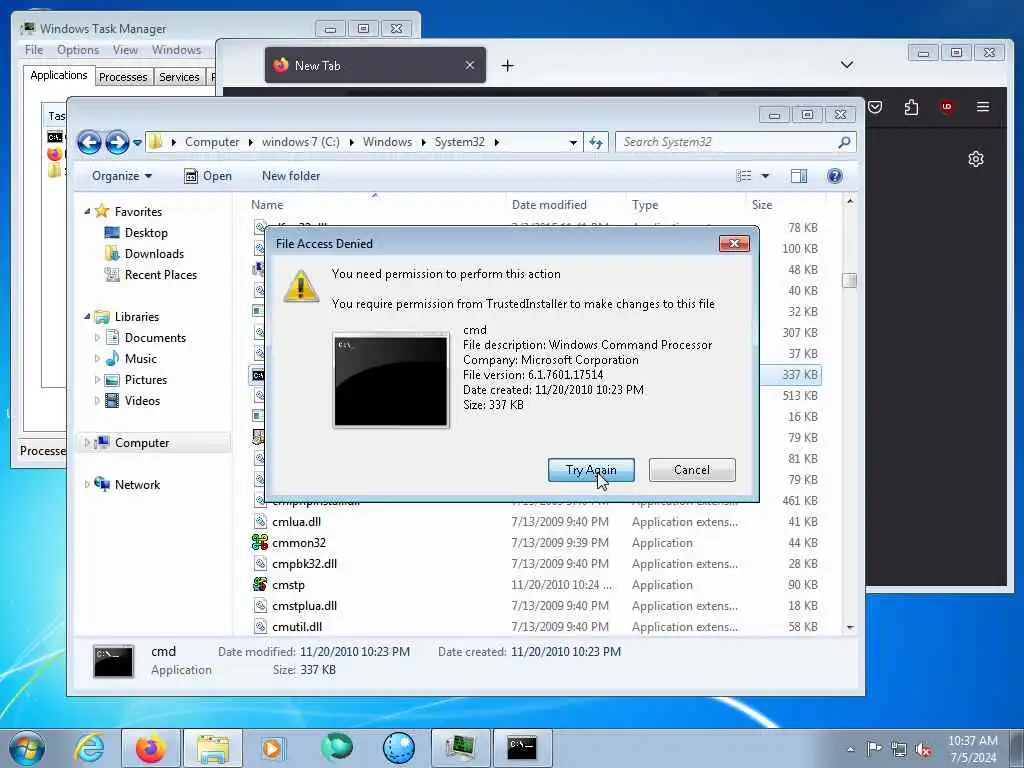Open uBlock Origin icon in Firefox
Screen dimensions: 1024x768
point(947,107)
